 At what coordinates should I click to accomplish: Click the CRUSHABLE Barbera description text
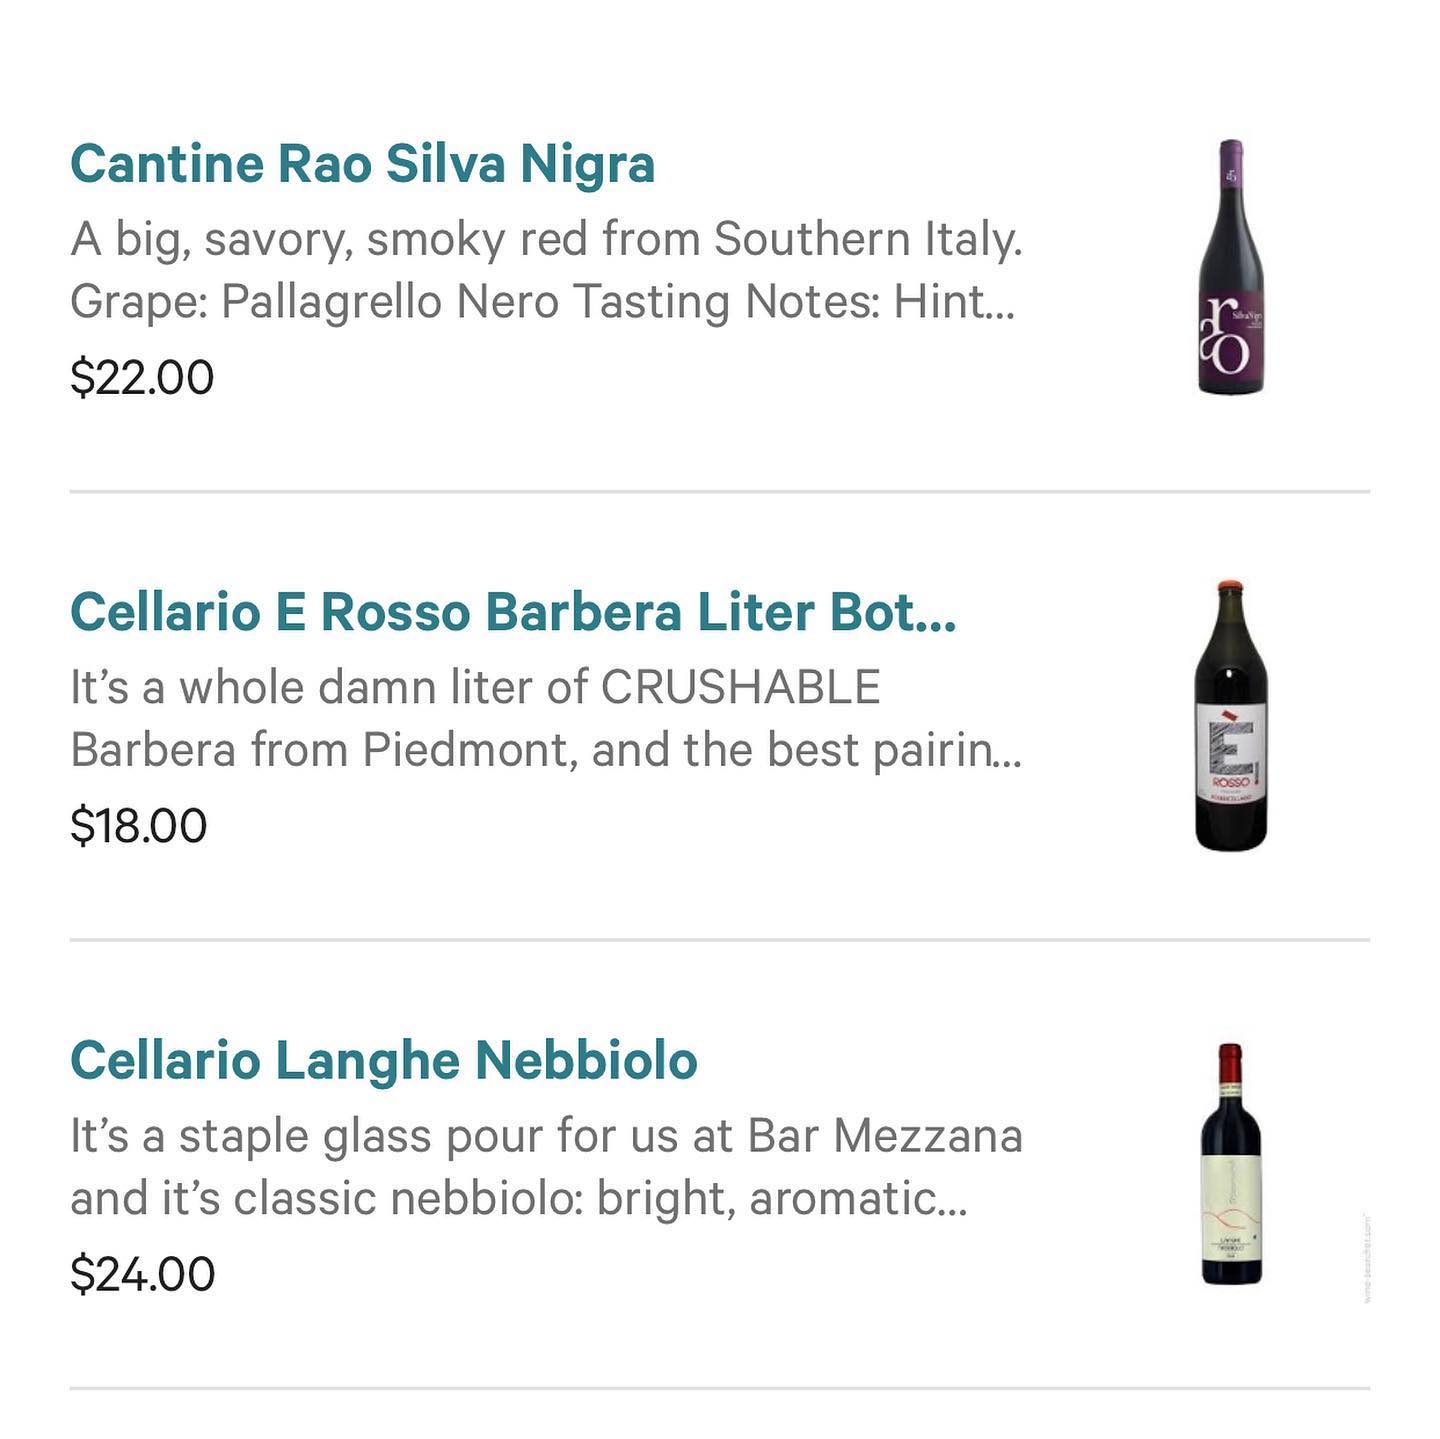[475, 688]
